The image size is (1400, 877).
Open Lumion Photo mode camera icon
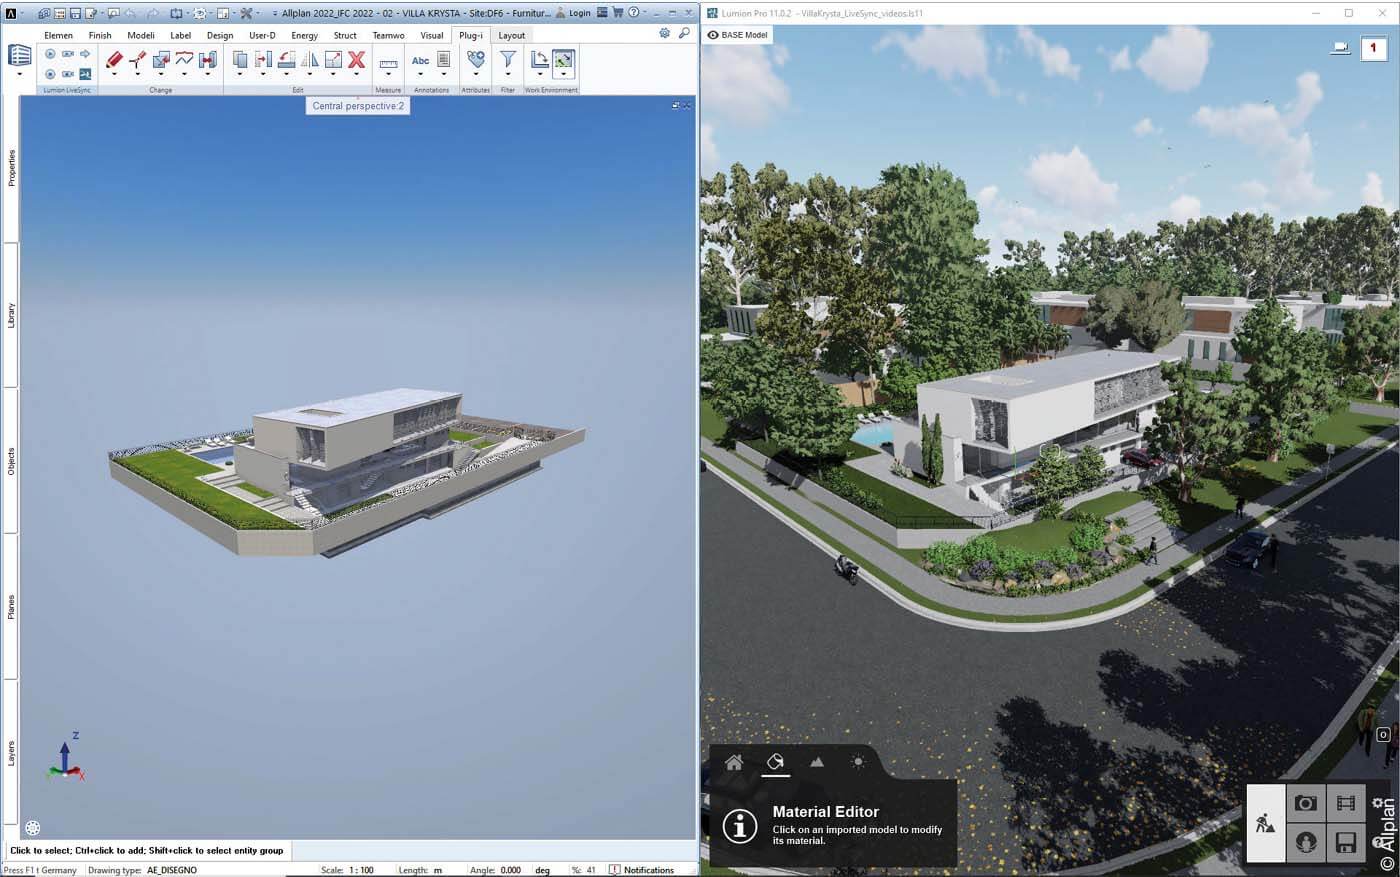(1305, 803)
